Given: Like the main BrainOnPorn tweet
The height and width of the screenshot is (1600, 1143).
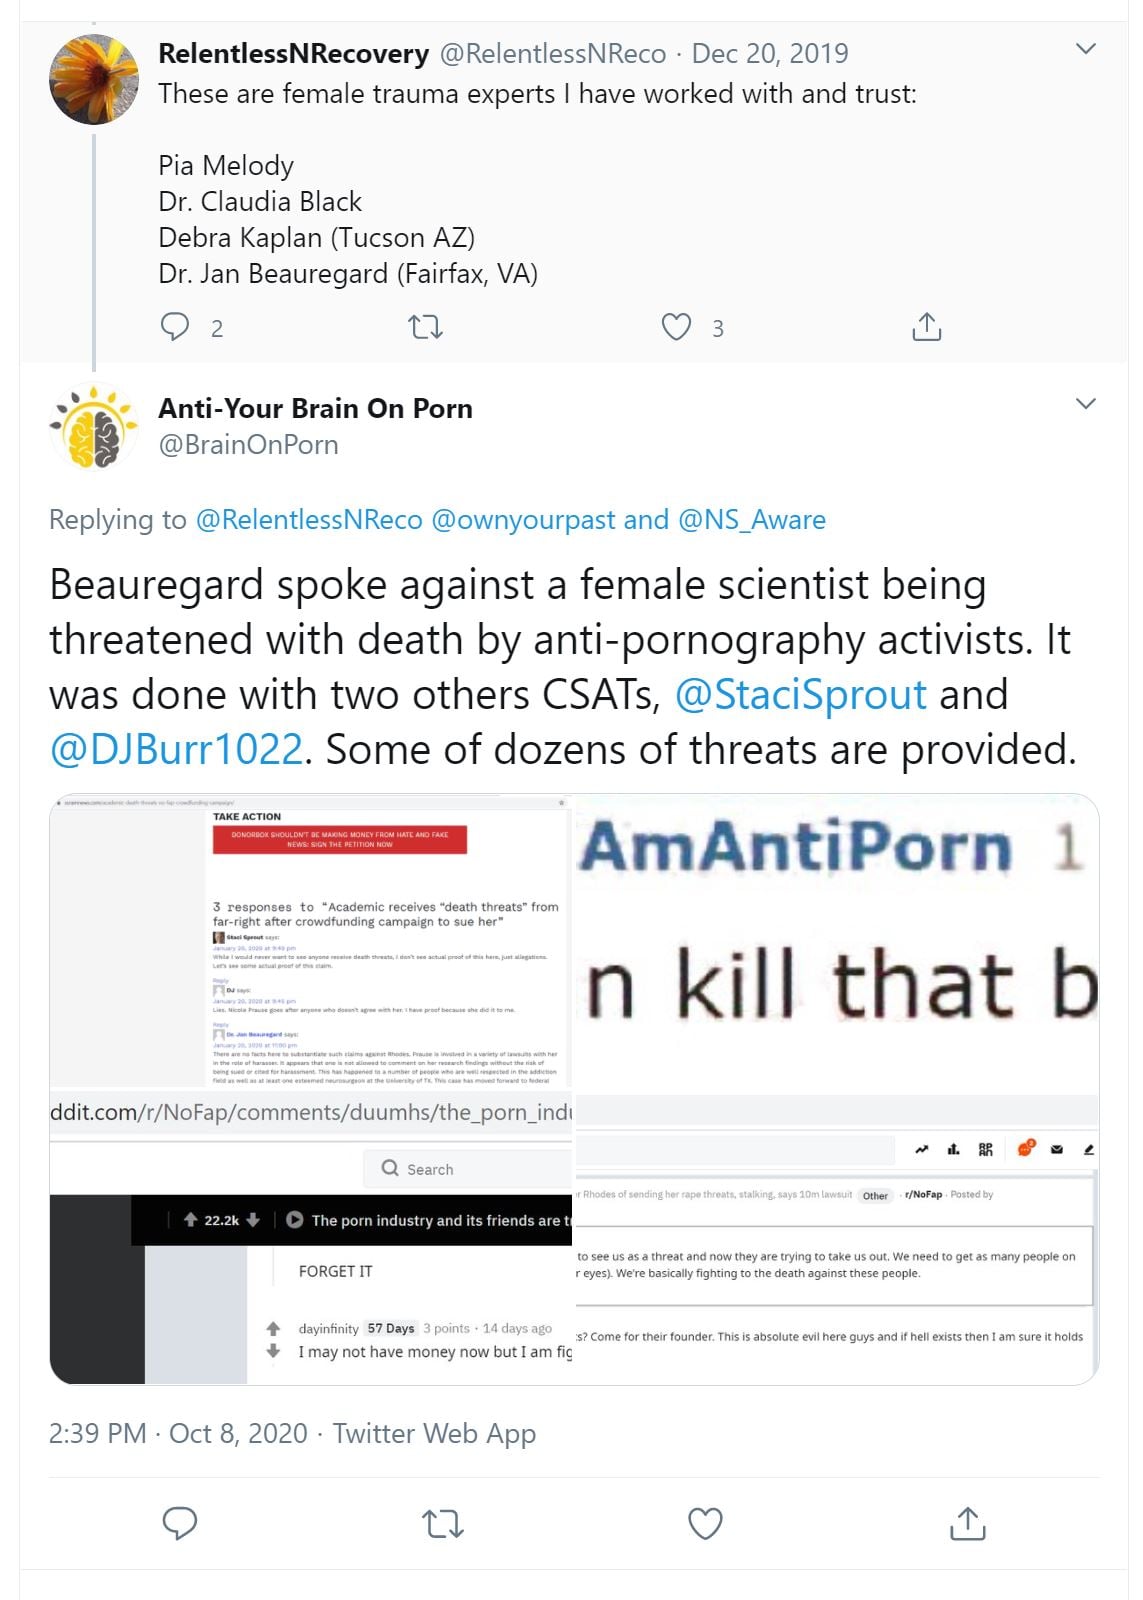Looking at the screenshot, I should [x=705, y=1523].
